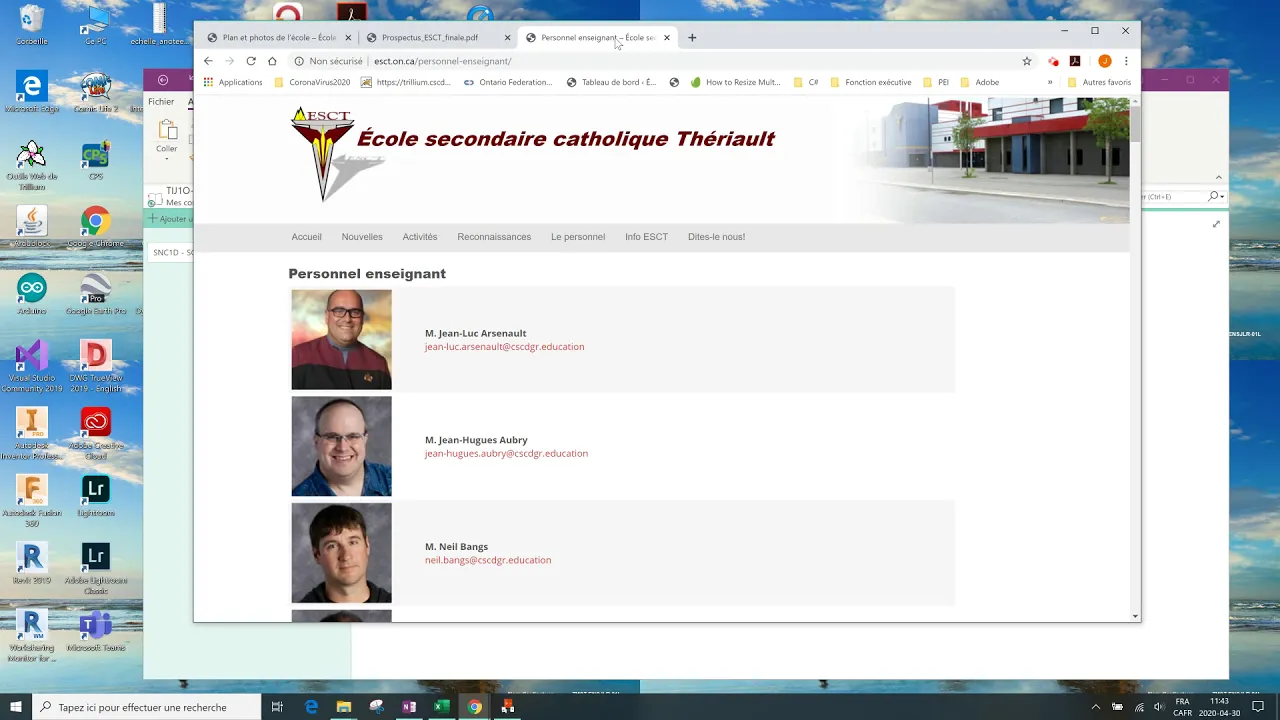Viewport: 1280px width, 720px height.
Task: Open the orange Chrome profile avatar
Action: (x=1105, y=61)
